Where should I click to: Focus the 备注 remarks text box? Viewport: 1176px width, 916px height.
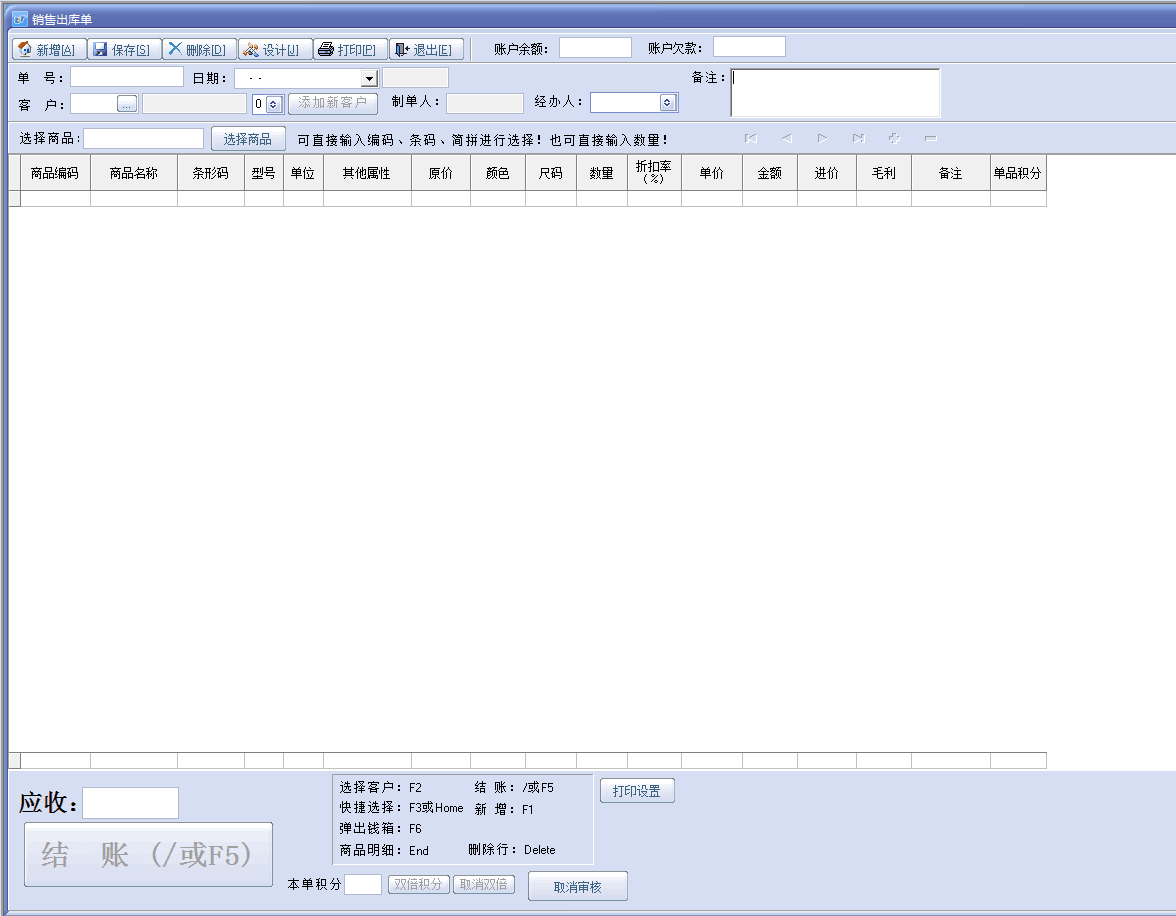(835, 93)
